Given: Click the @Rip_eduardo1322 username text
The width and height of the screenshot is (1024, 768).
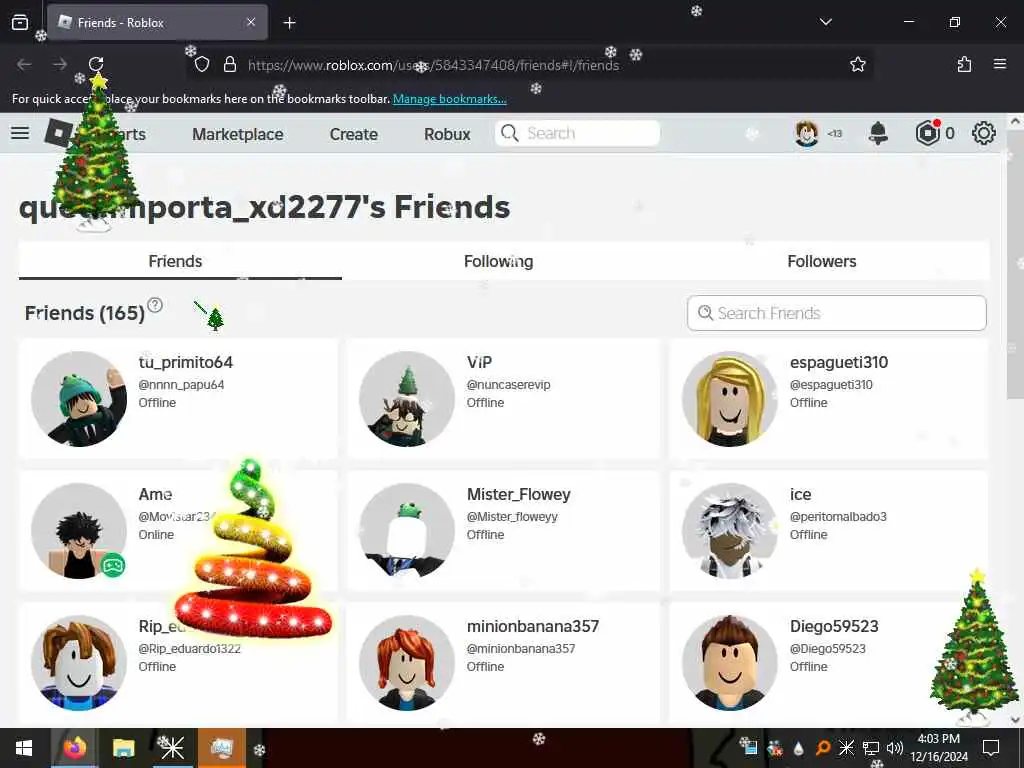Looking at the screenshot, I should pos(189,648).
